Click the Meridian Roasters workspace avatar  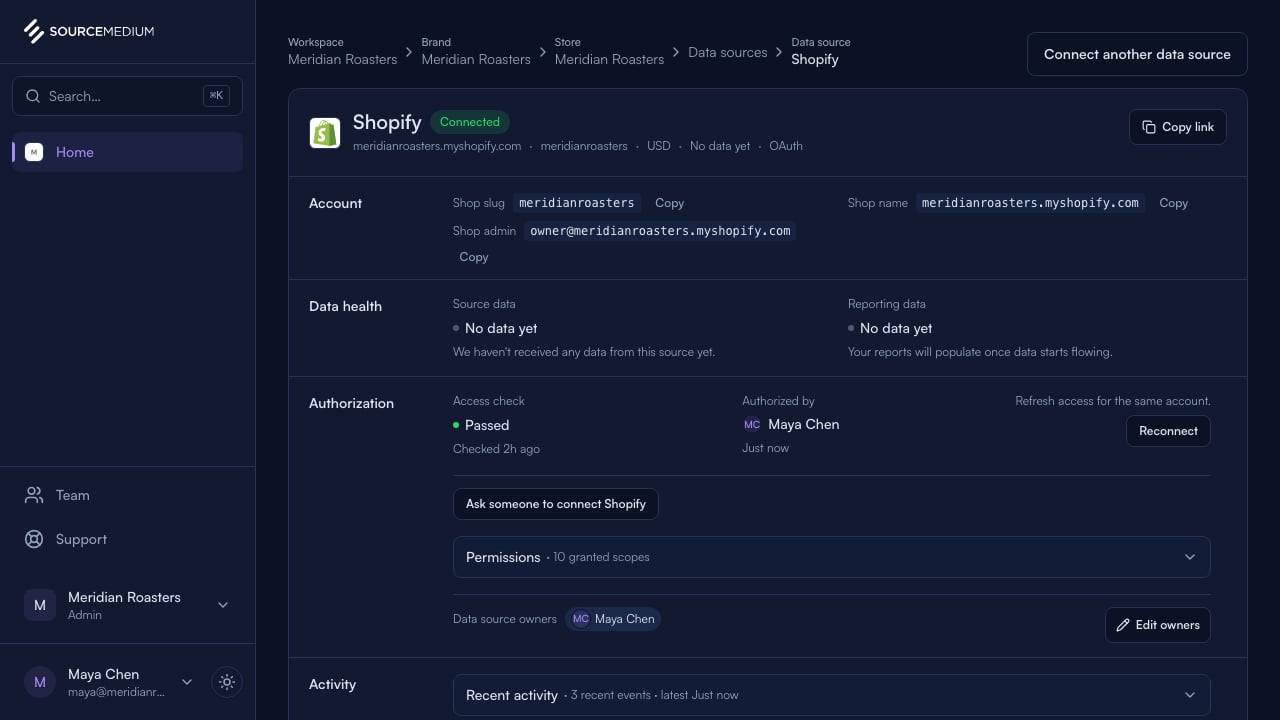pos(40,605)
